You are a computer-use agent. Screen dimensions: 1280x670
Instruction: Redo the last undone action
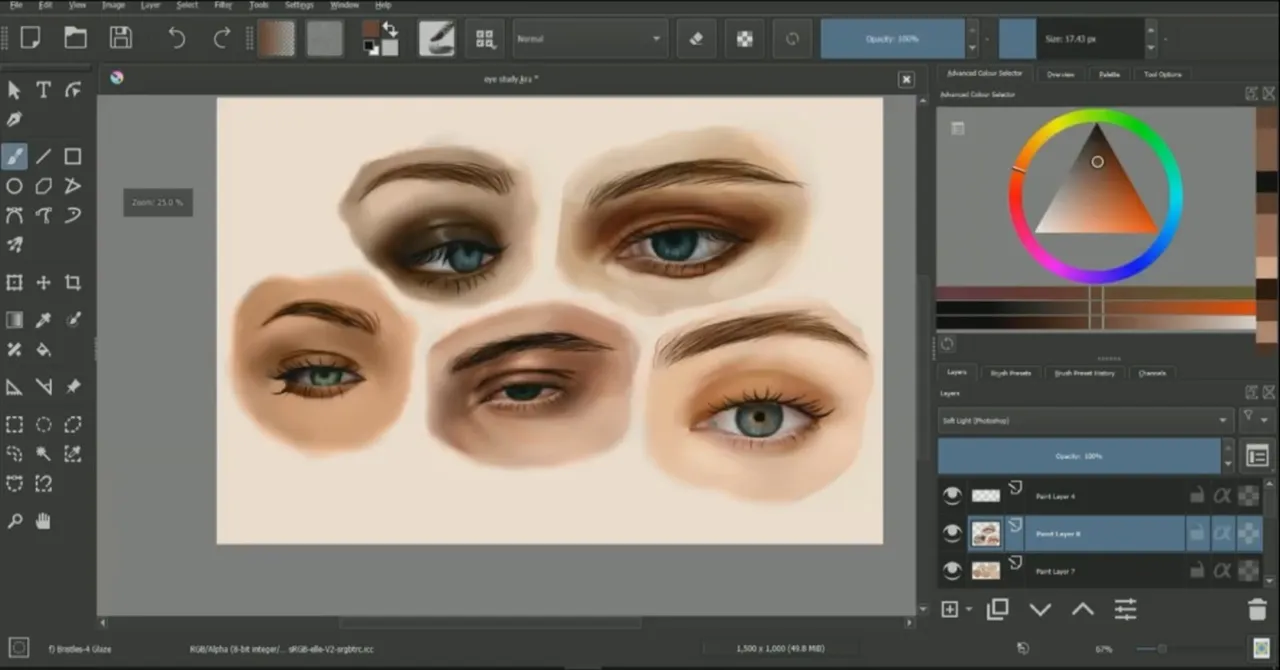coord(222,38)
